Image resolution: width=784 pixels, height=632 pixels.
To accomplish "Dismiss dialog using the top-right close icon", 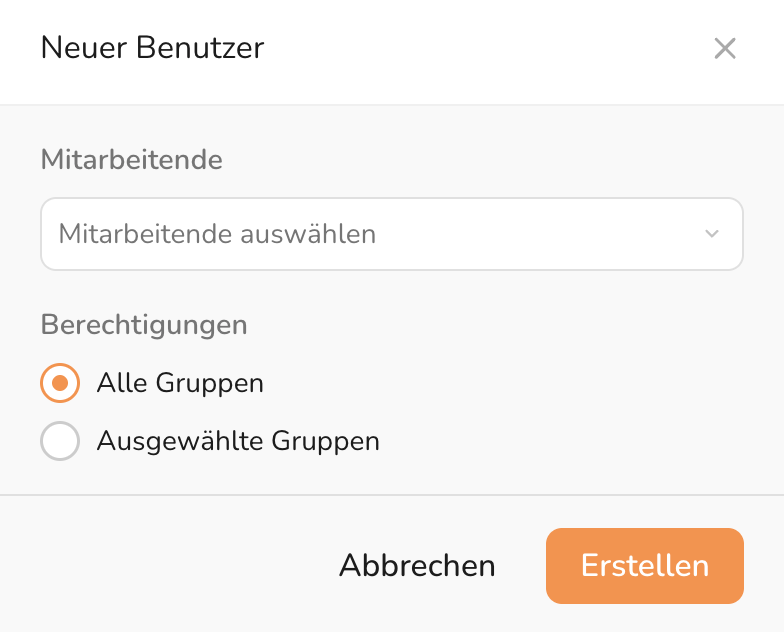I will 725,48.
